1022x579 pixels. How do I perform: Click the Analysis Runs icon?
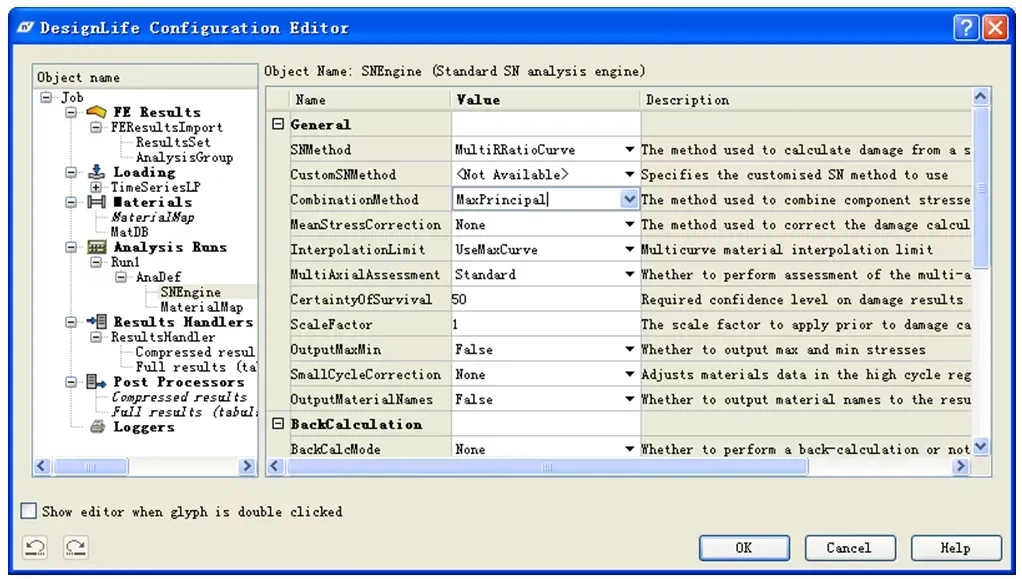pyautogui.click(x=96, y=247)
